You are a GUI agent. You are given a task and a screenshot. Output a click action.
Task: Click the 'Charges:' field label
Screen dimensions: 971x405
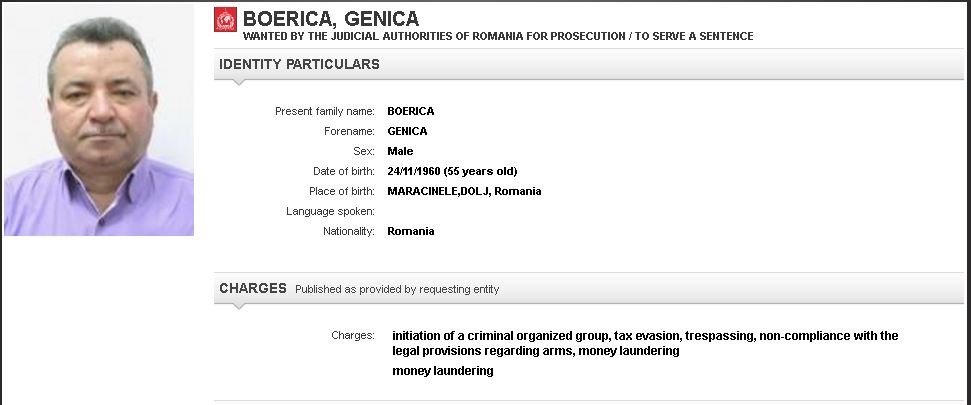[353, 335]
